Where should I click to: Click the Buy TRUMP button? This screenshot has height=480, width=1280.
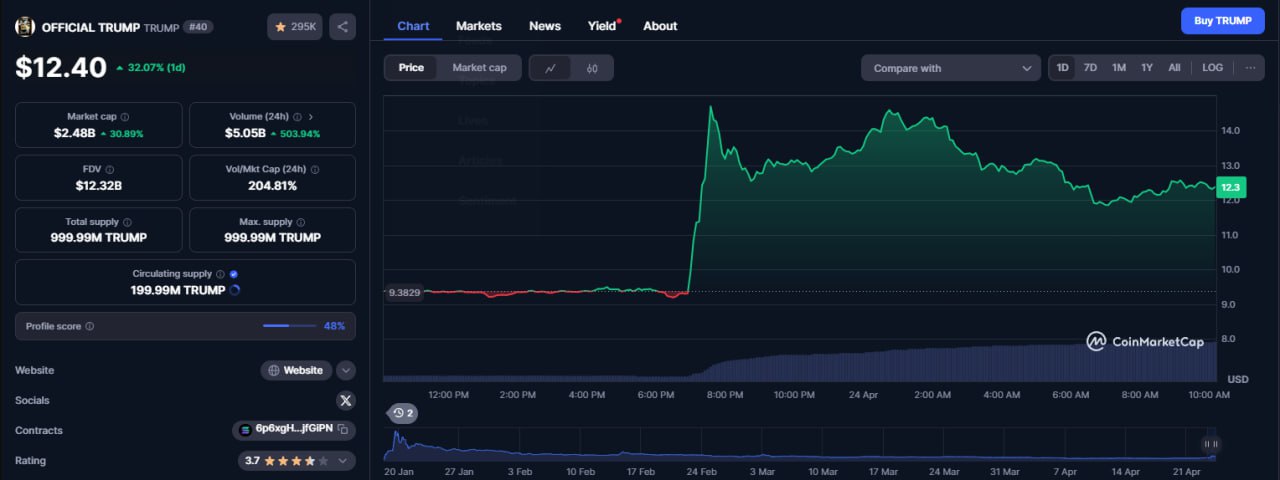(1223, 21)
